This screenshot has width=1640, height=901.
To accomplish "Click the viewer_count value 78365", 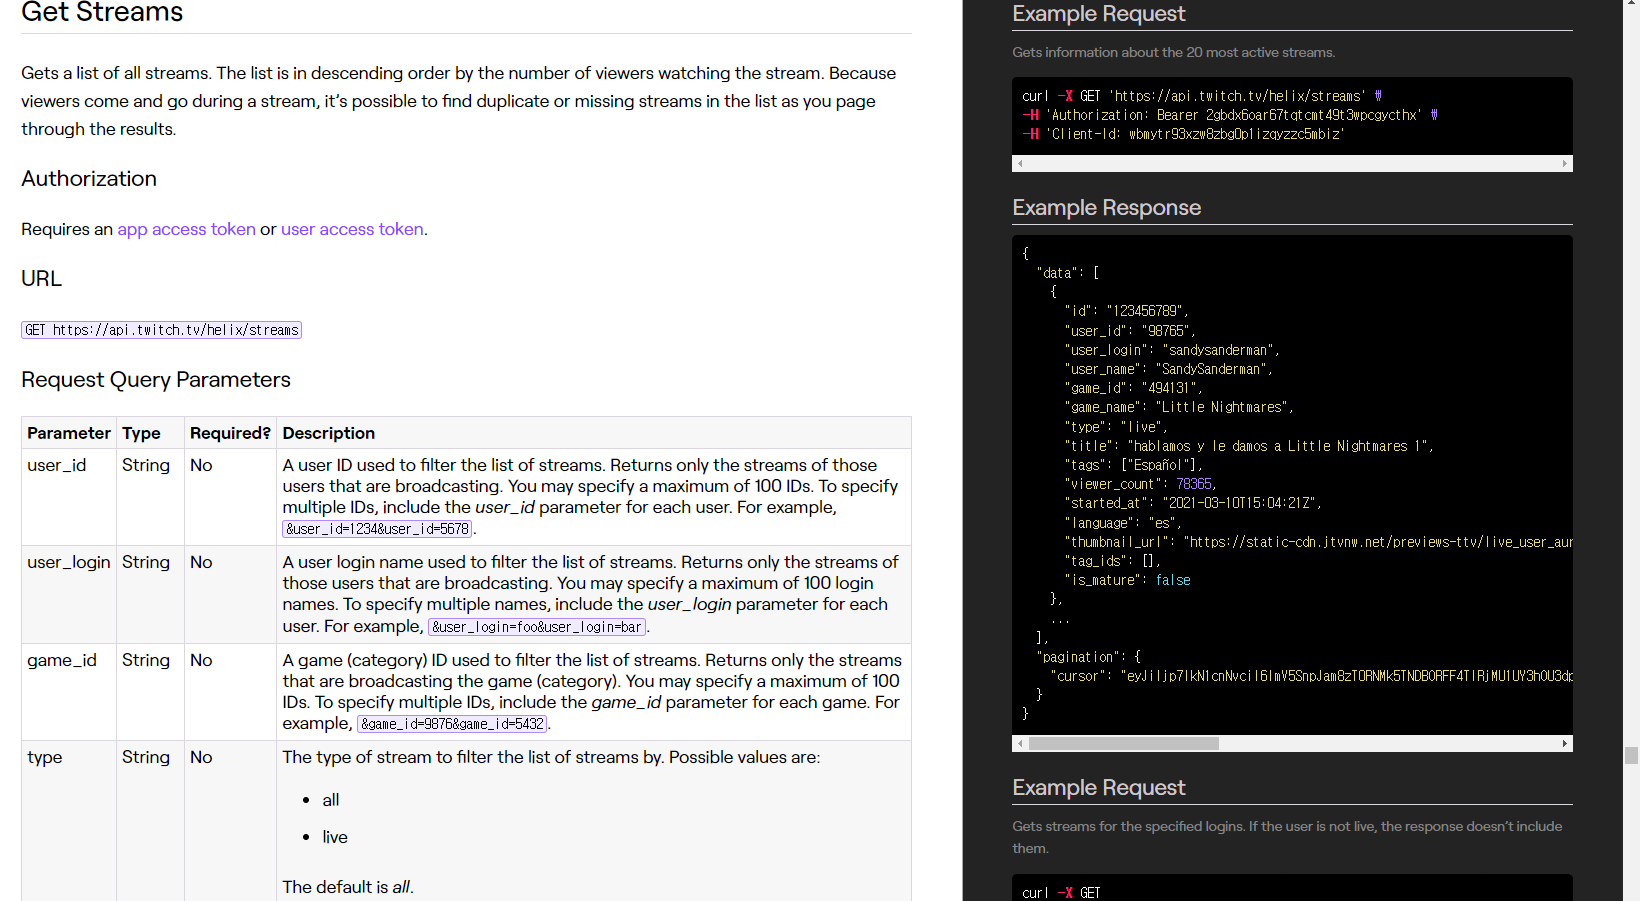I will (x=1194, y=484).
